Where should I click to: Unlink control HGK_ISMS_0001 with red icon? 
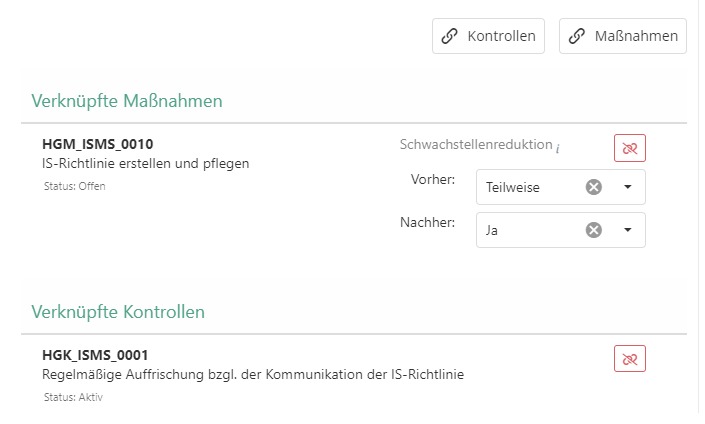click(x=630, y=359)
